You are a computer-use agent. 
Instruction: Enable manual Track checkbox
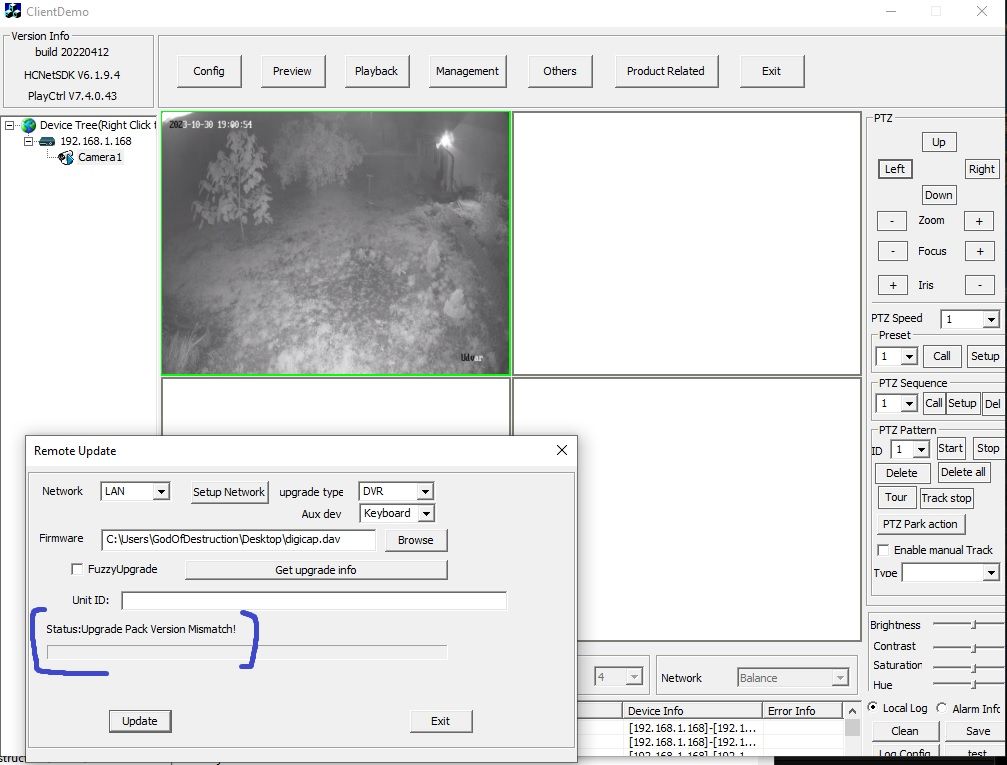(x=883, y=550)
